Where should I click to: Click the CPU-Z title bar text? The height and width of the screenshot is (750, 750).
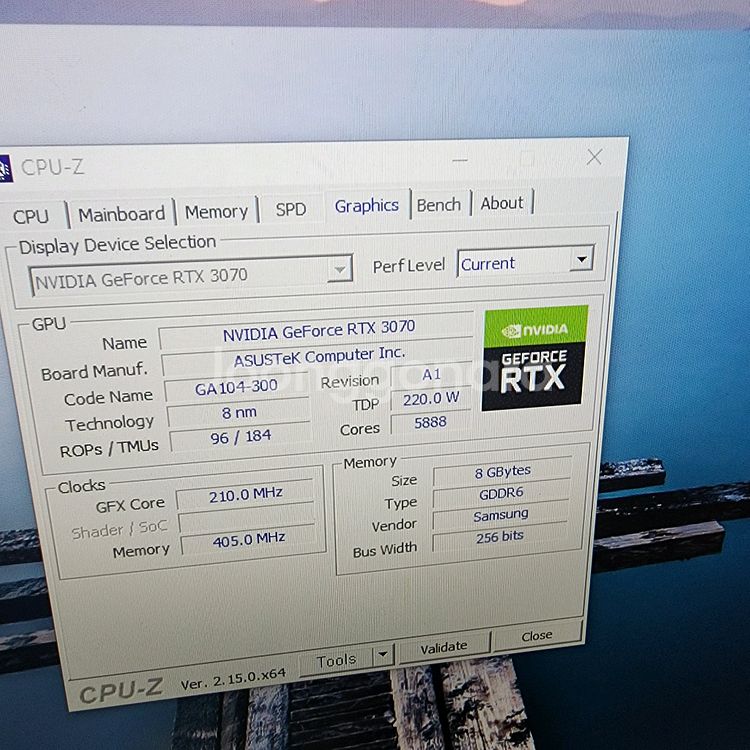point(53,167)
